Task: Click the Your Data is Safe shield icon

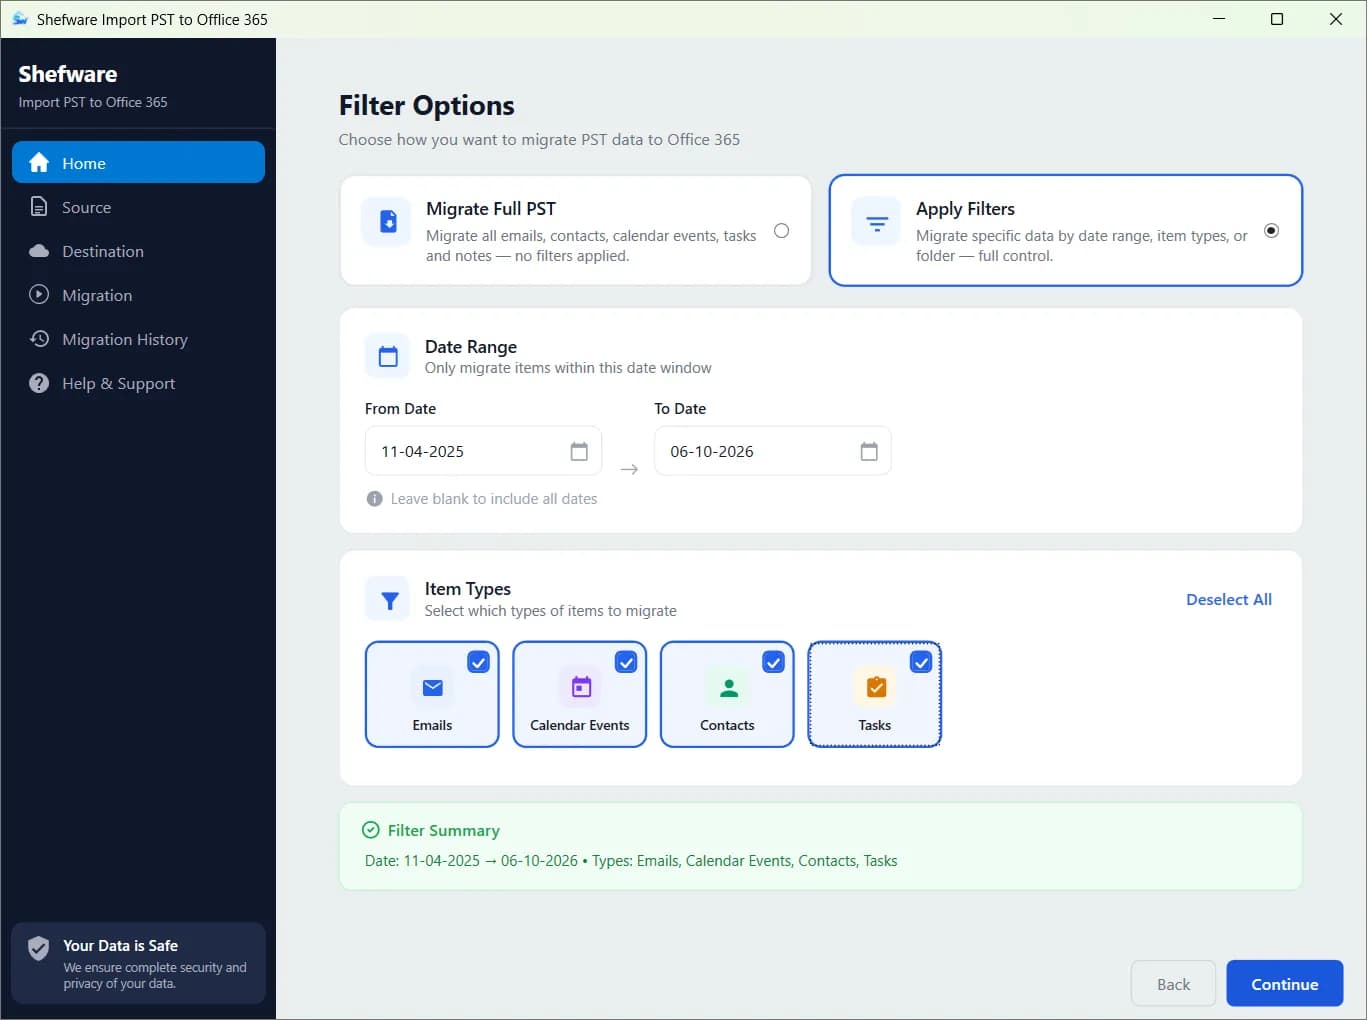Action: (38, 949)
